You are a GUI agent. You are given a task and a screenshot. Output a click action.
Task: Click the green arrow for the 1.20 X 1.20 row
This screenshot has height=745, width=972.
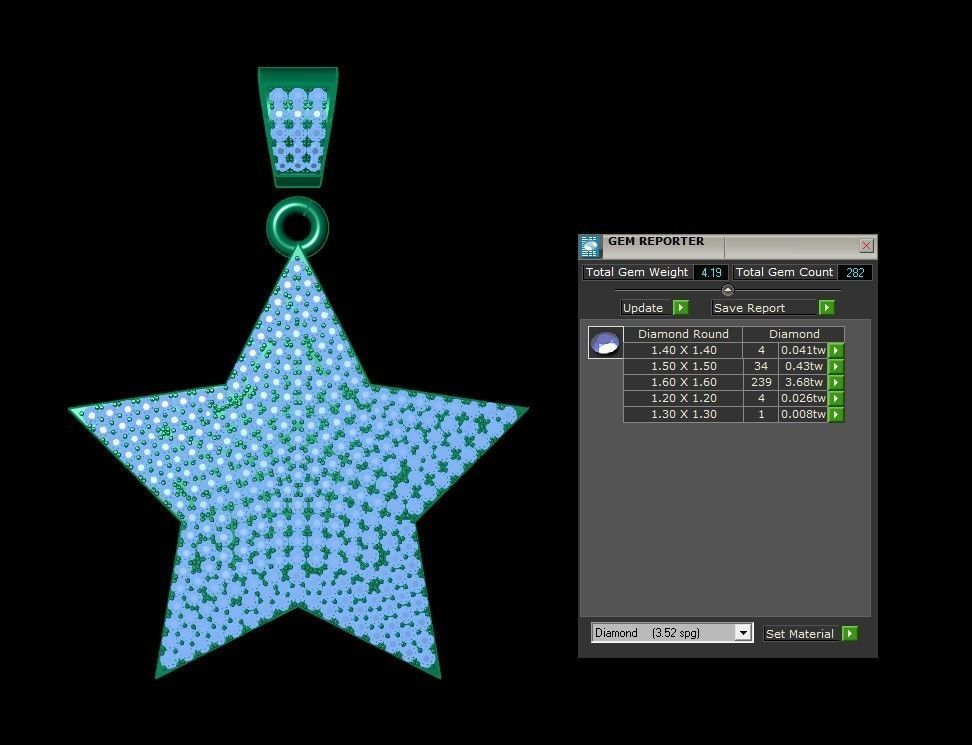836,399
